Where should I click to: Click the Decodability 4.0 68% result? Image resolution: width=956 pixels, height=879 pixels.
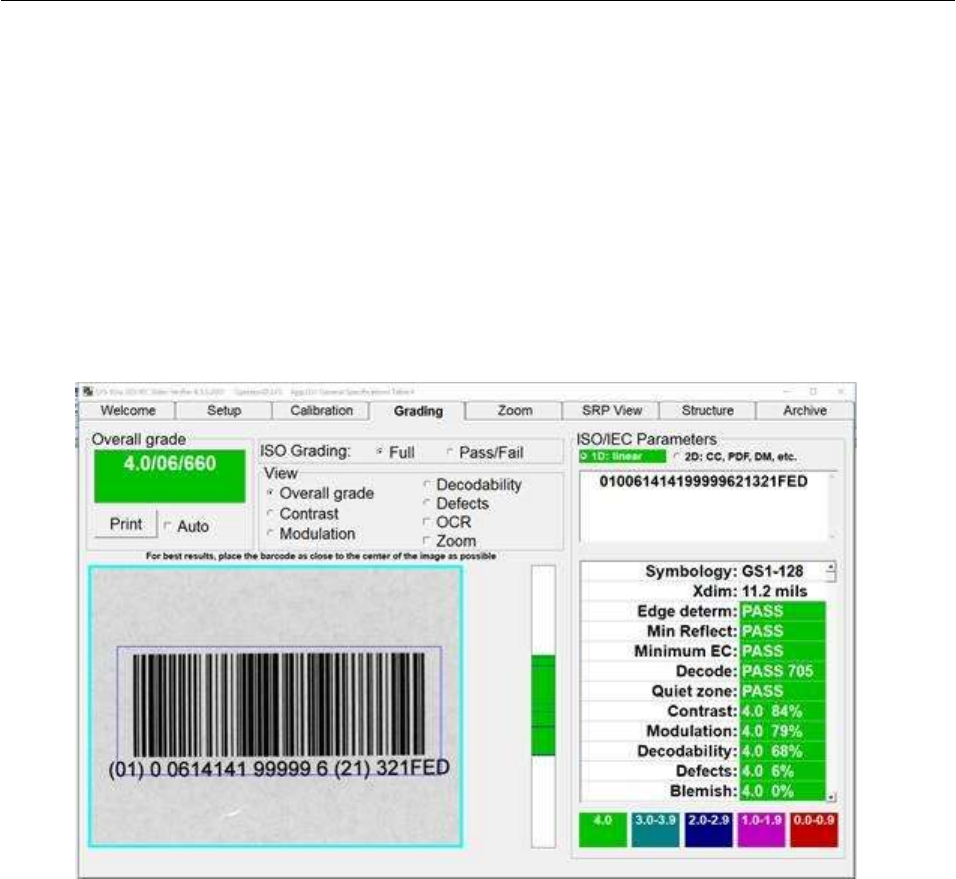click(783, 752)
